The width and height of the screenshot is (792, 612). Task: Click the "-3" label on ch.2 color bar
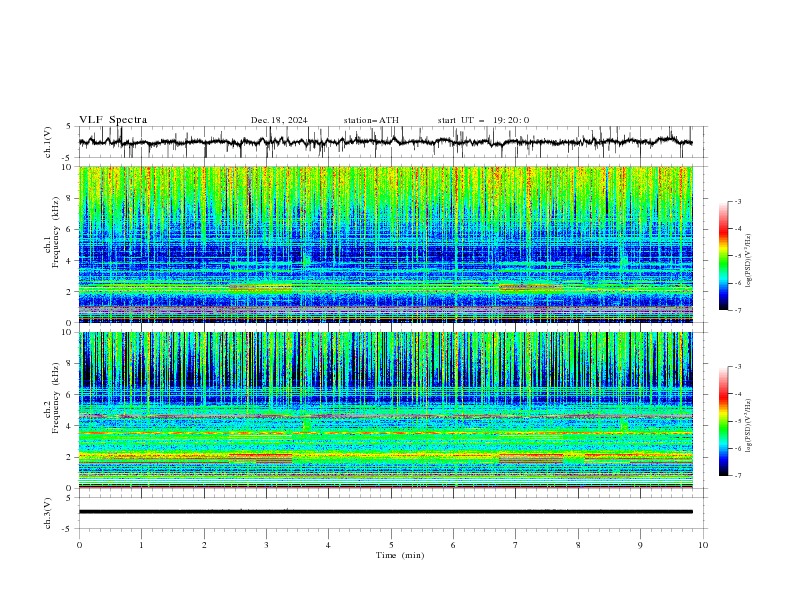coord(738,367)
